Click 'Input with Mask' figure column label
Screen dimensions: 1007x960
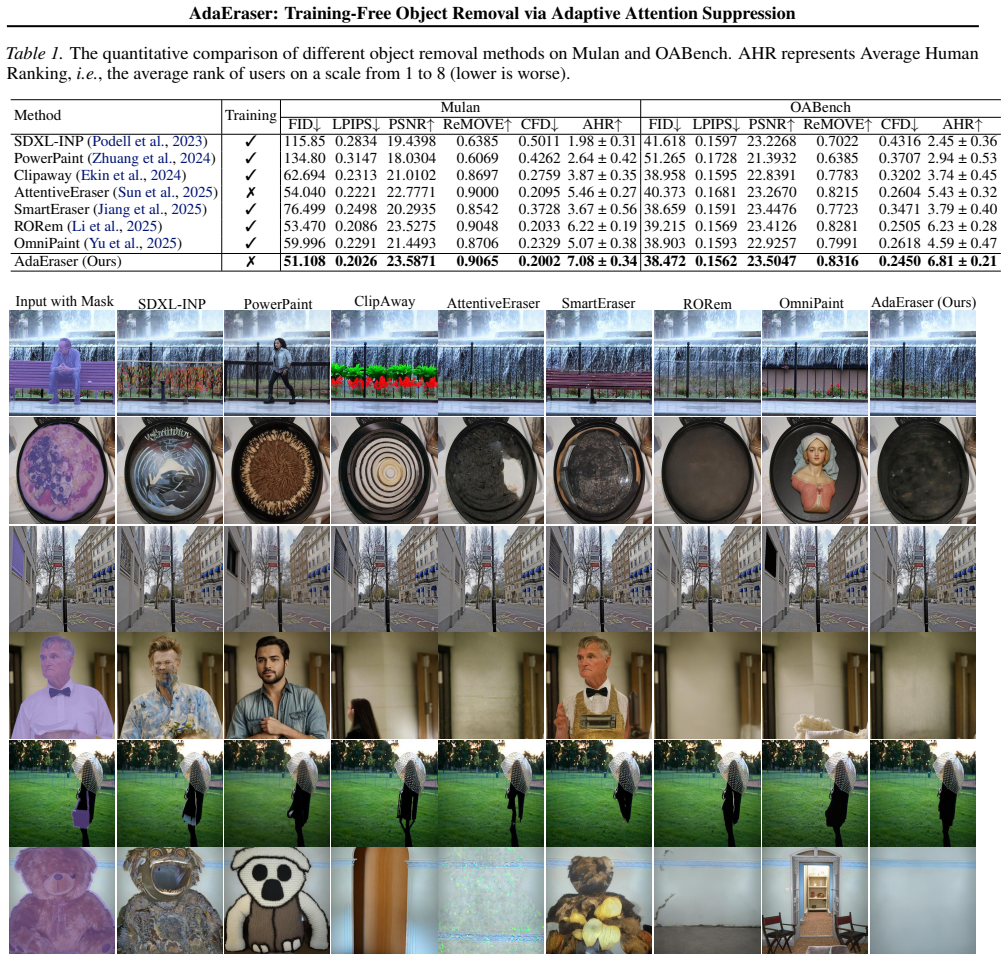pyautogui.click(x=64, y=301)
